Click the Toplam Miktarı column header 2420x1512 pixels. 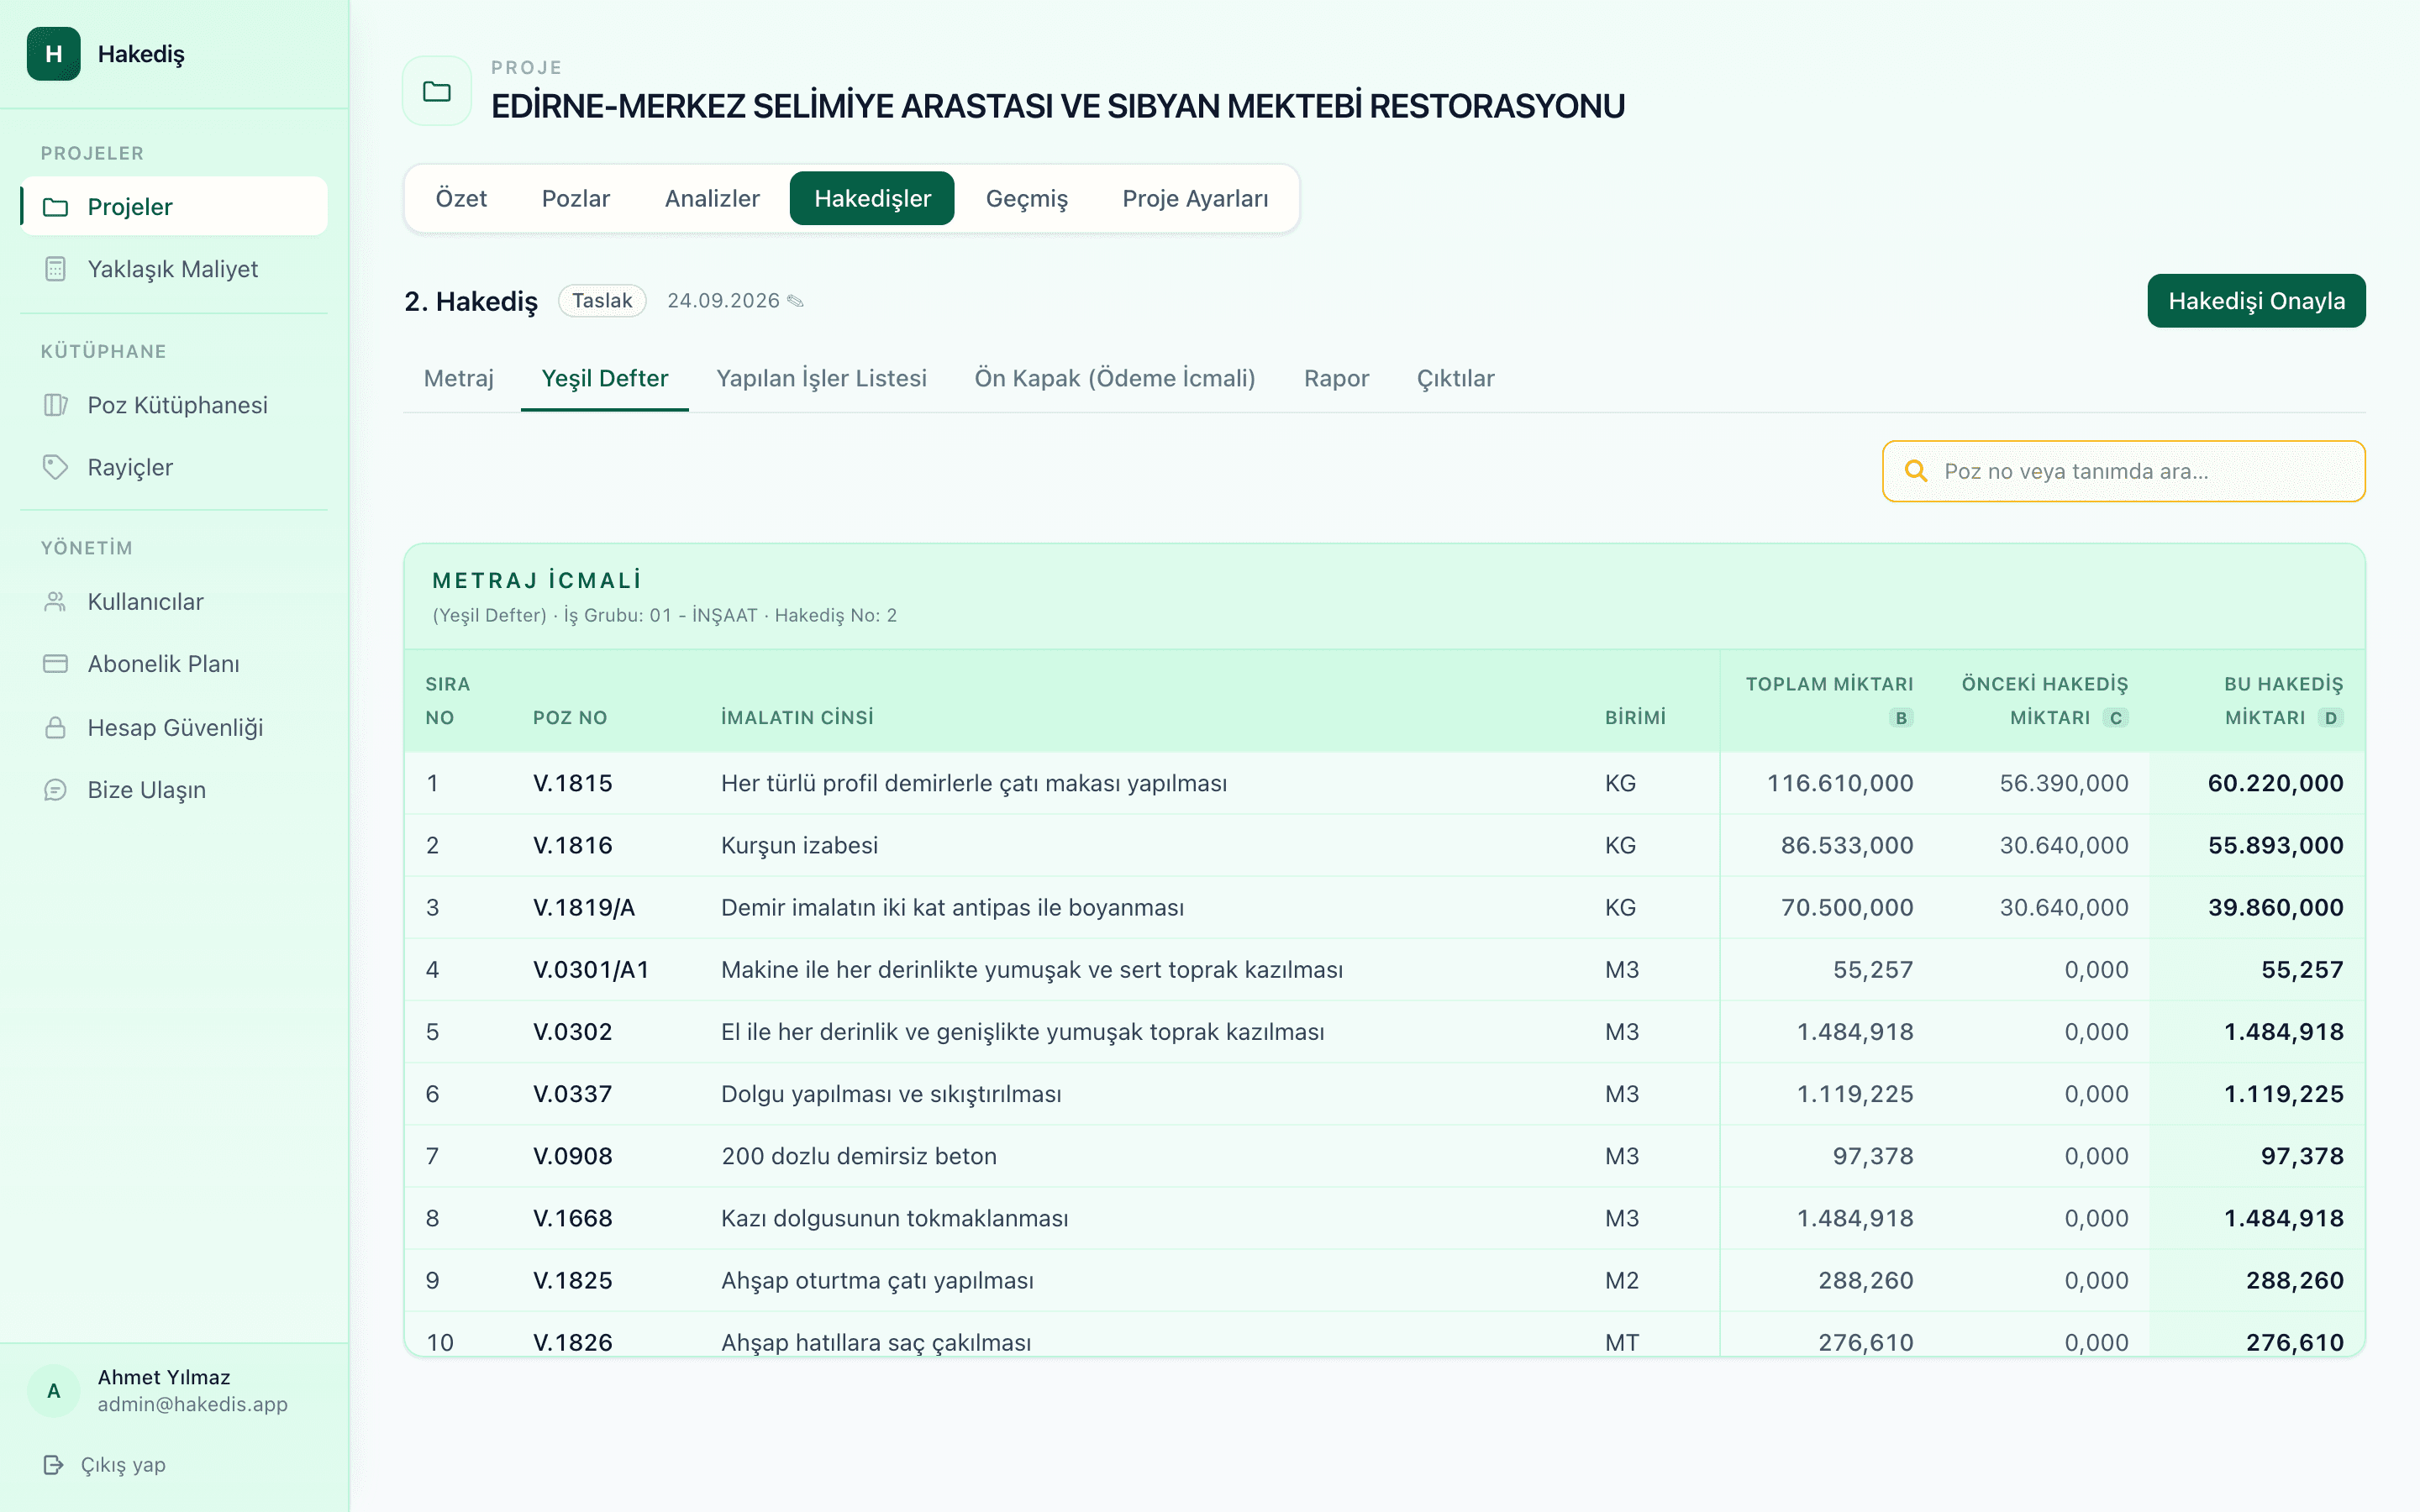tap(1829, 700)
